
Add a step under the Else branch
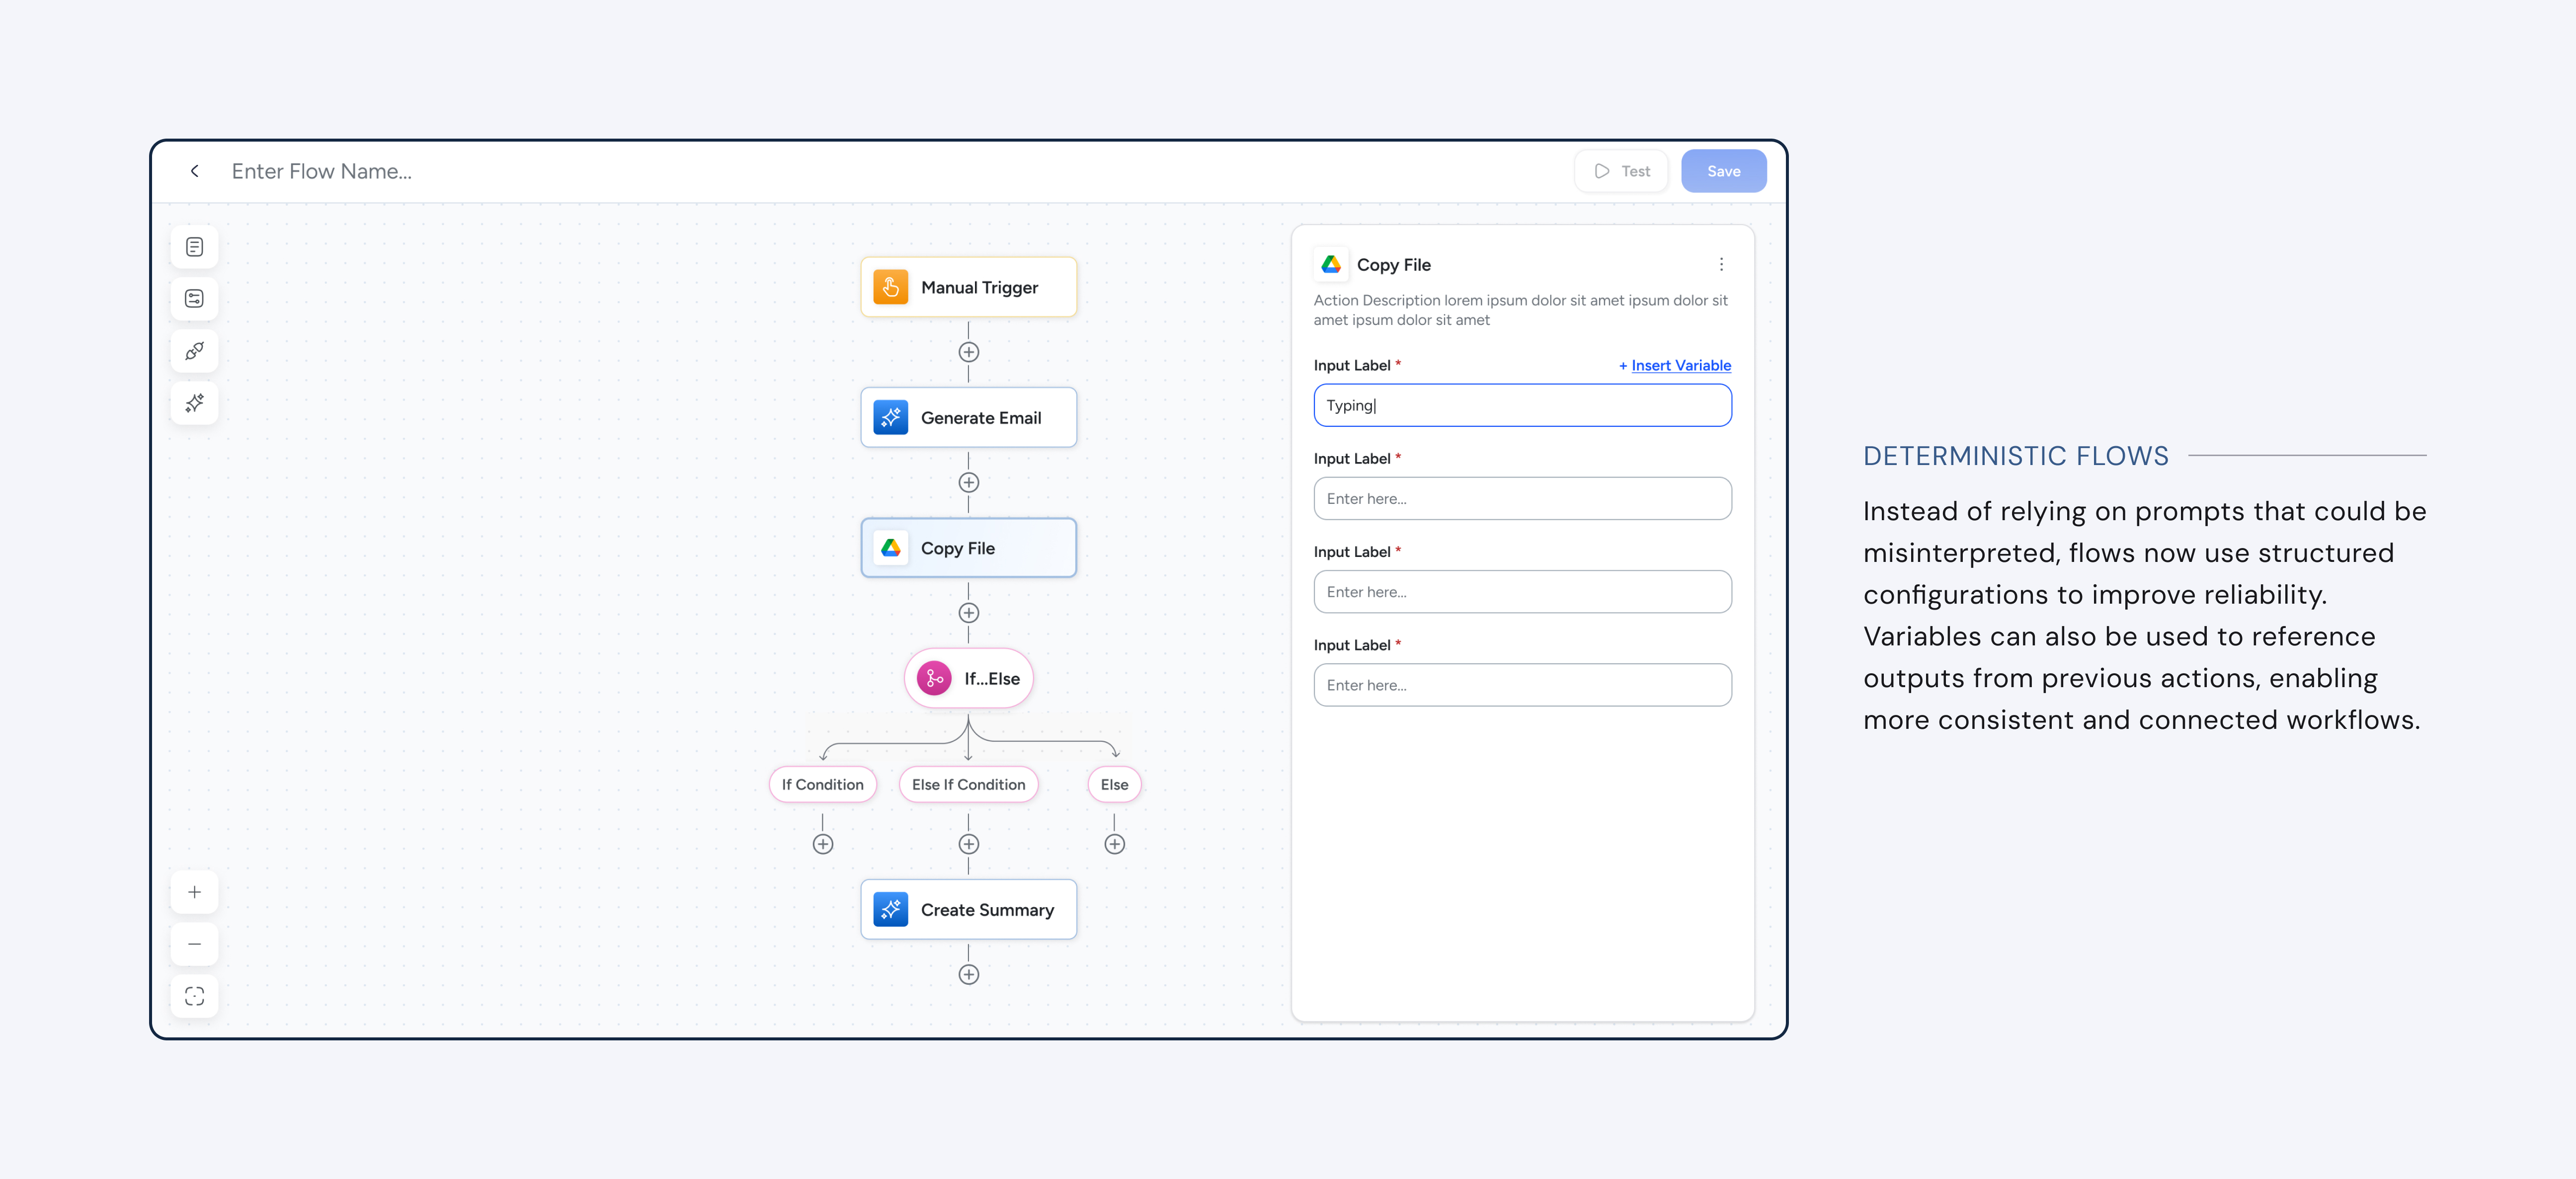coord(1114,843)
